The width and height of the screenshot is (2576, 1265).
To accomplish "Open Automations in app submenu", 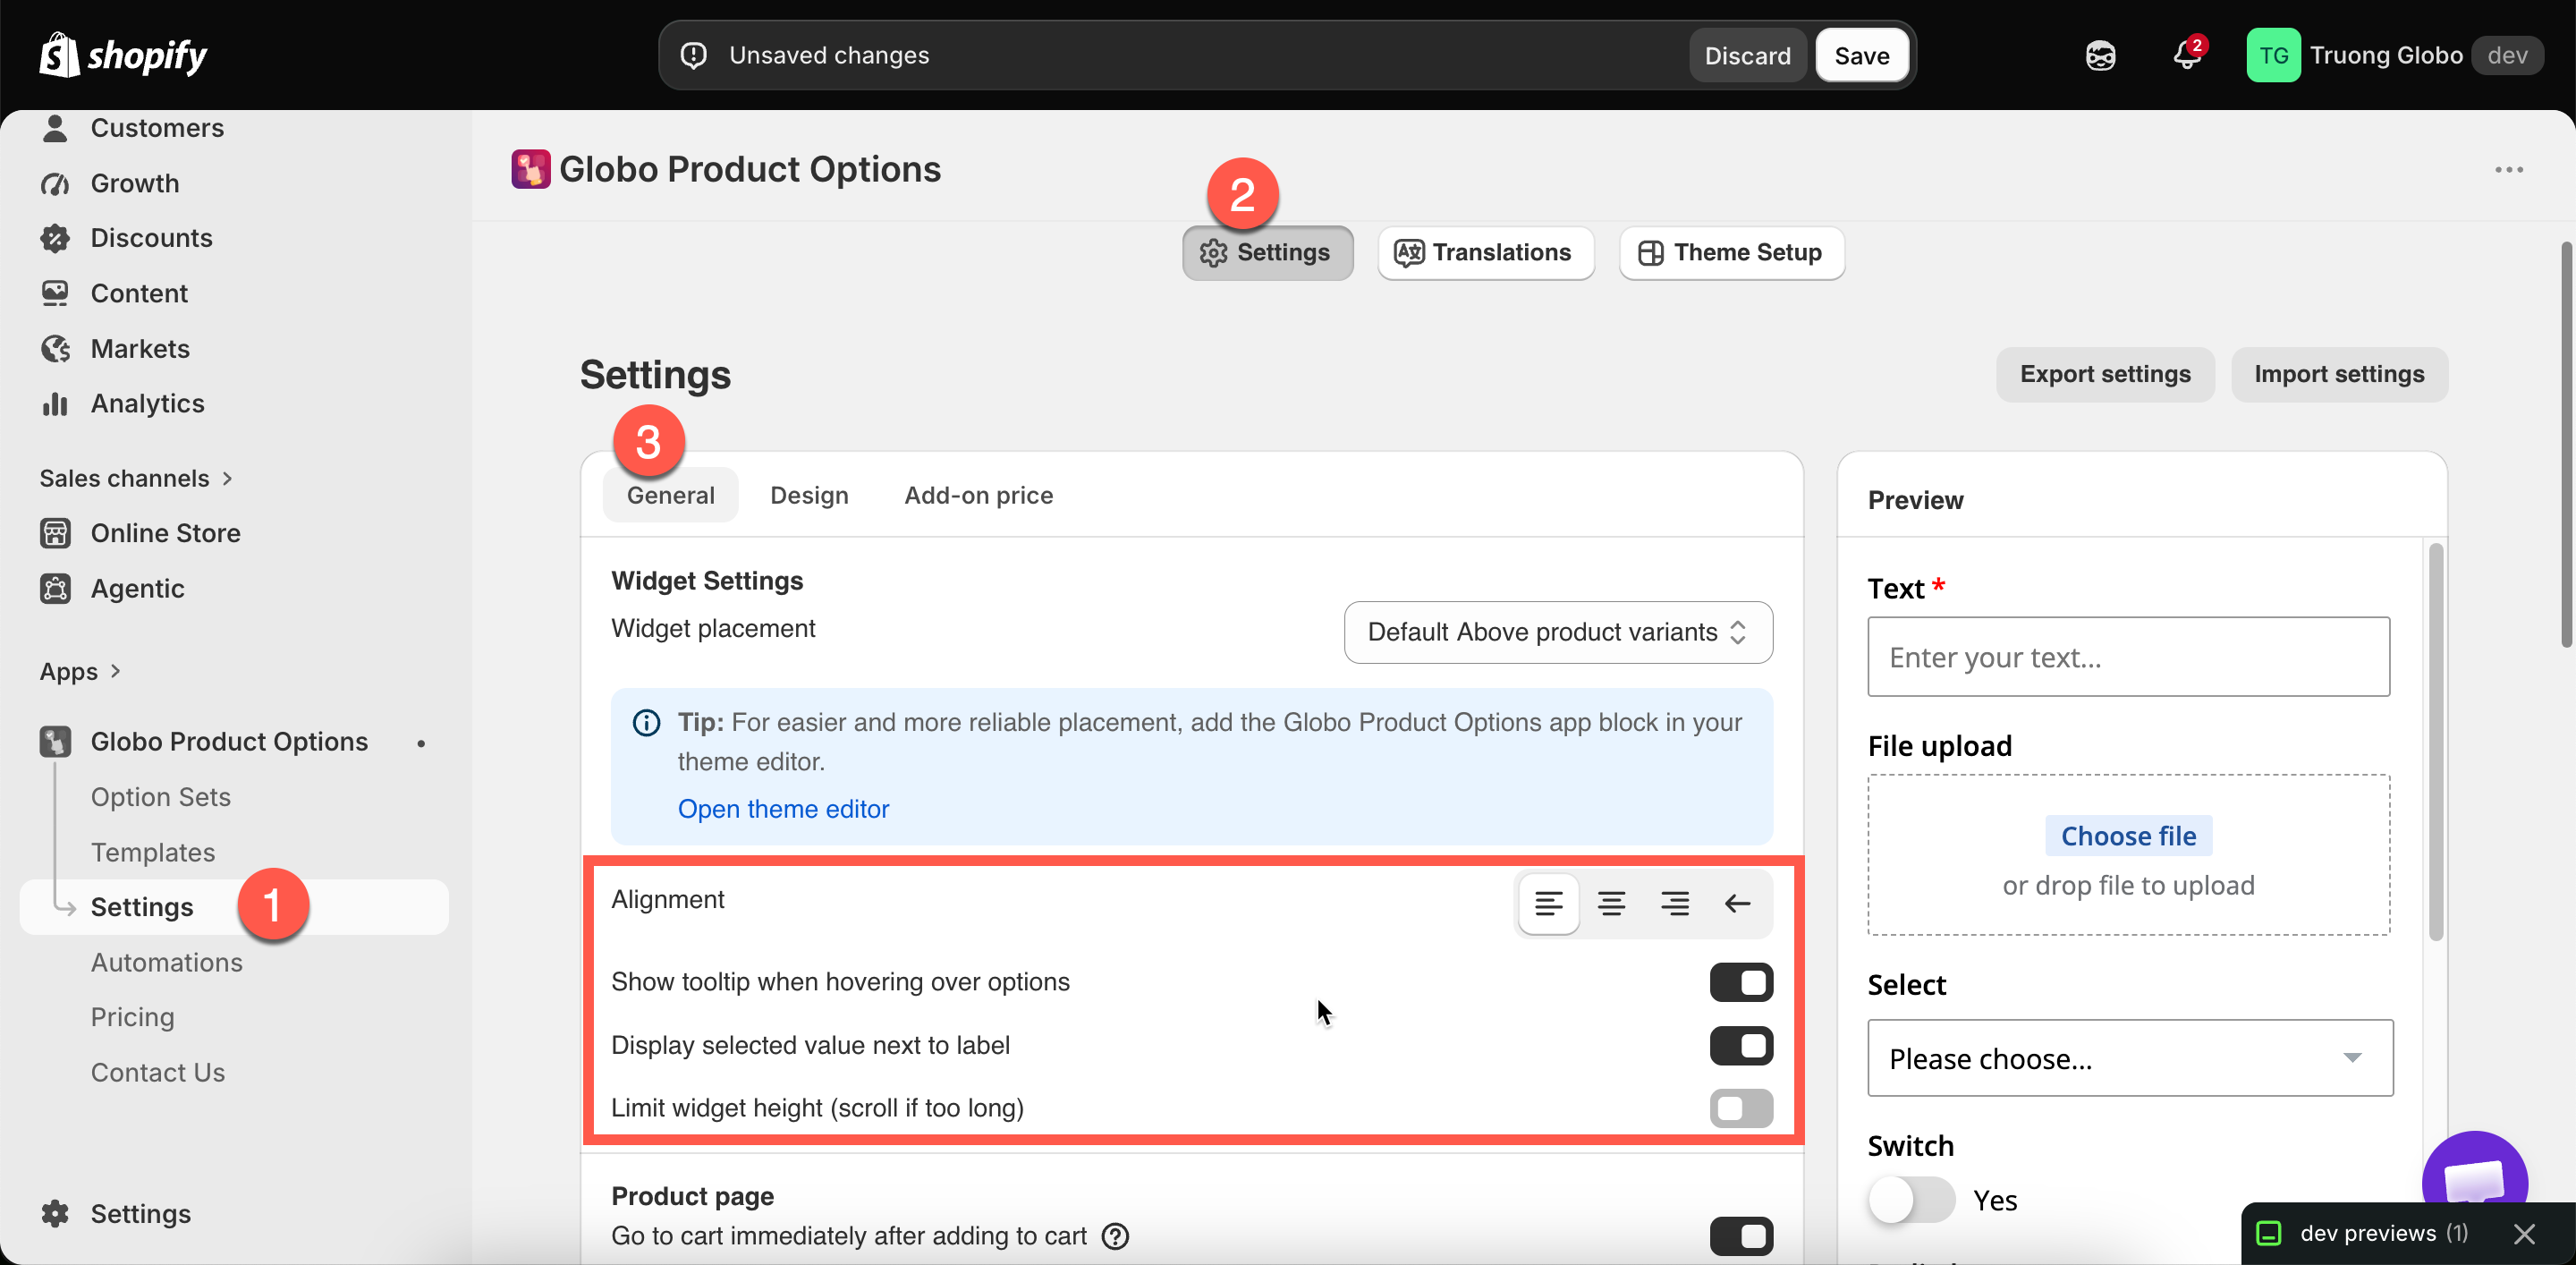I will pyautogui.click(x=167, y=962).
